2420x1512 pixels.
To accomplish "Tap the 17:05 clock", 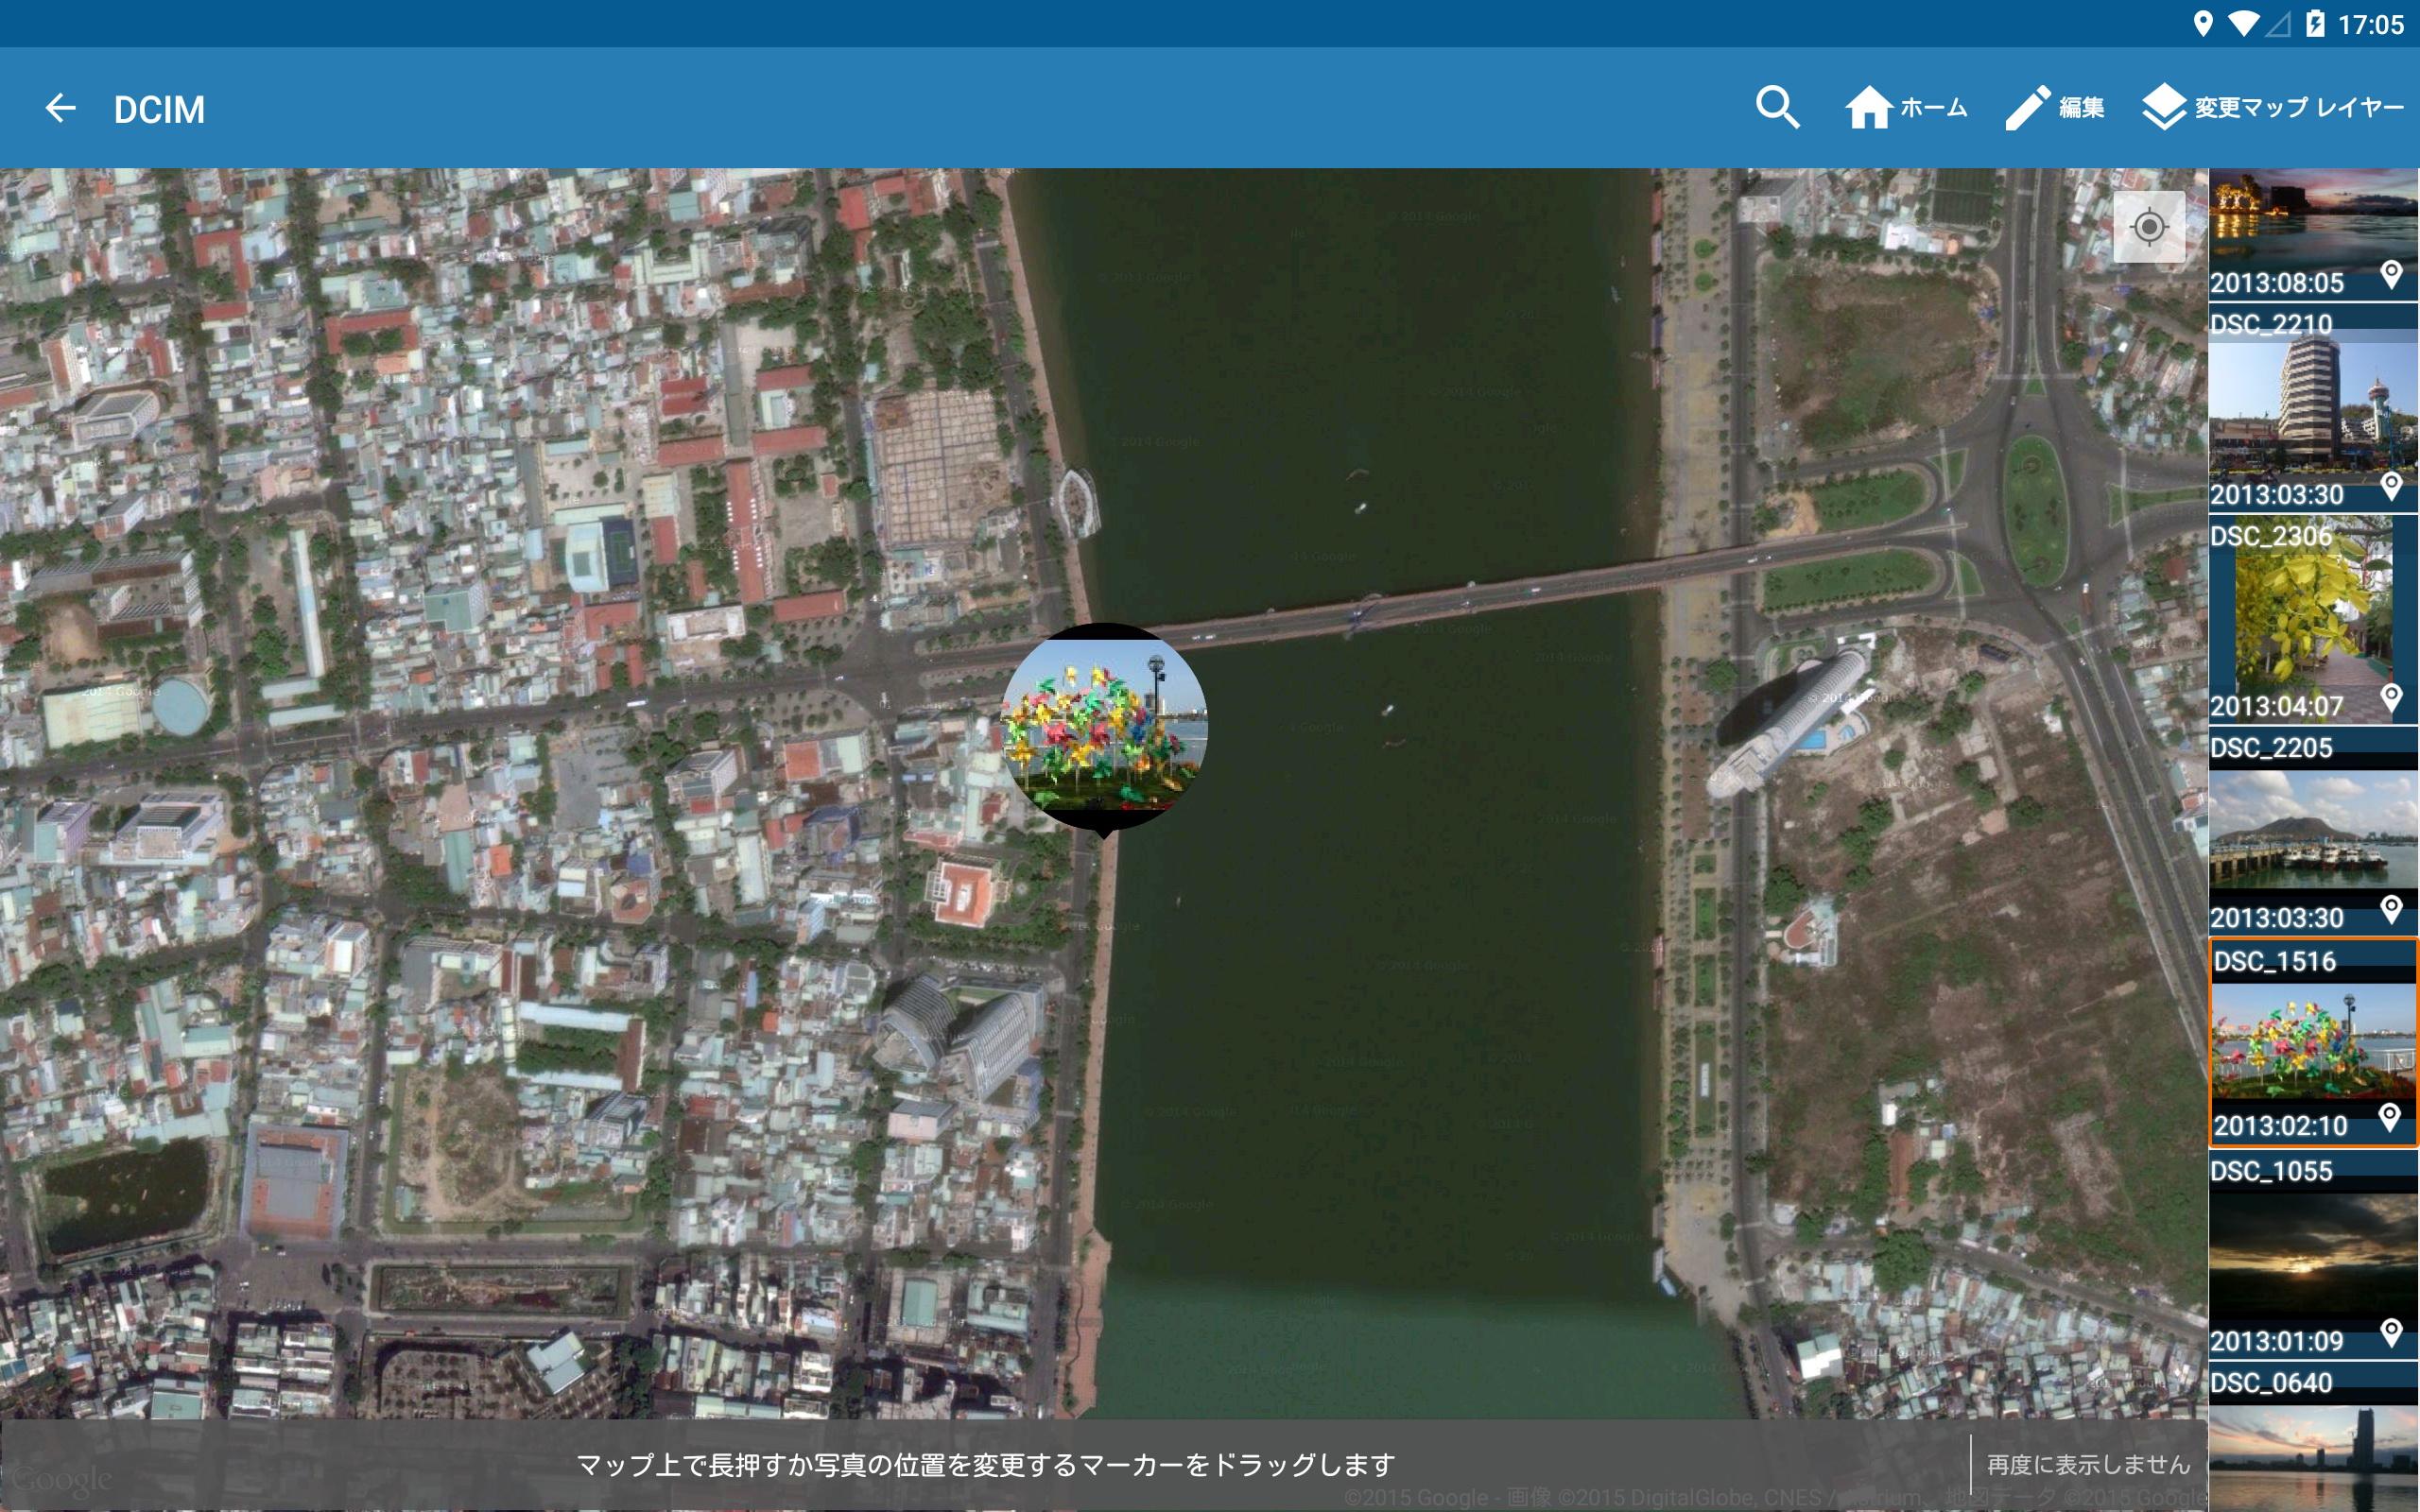I will click(x=2370, y=24).
